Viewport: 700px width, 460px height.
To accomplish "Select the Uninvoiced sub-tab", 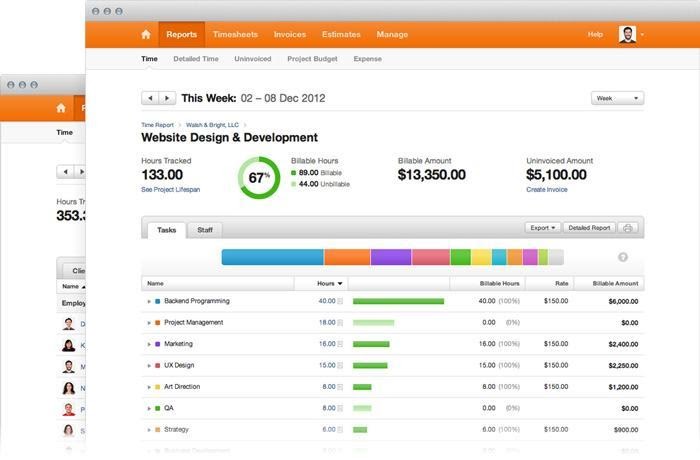I will click(253, 59).
